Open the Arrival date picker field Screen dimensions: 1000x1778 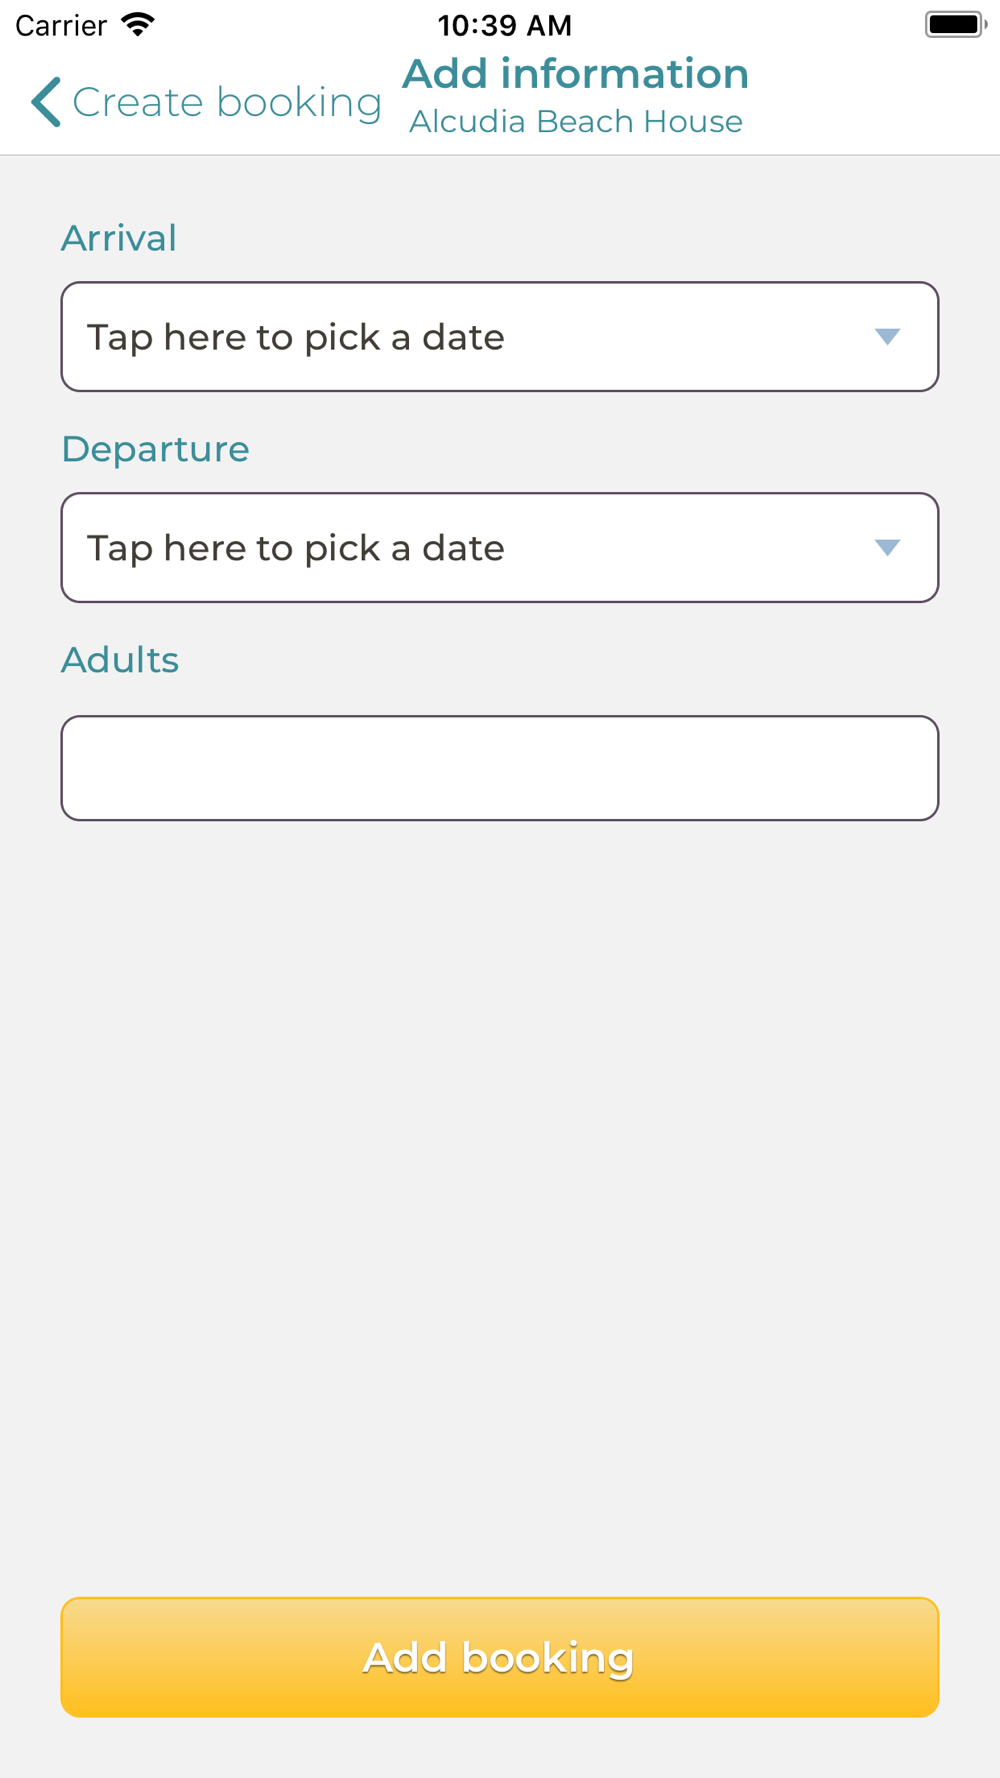[500, 337]
